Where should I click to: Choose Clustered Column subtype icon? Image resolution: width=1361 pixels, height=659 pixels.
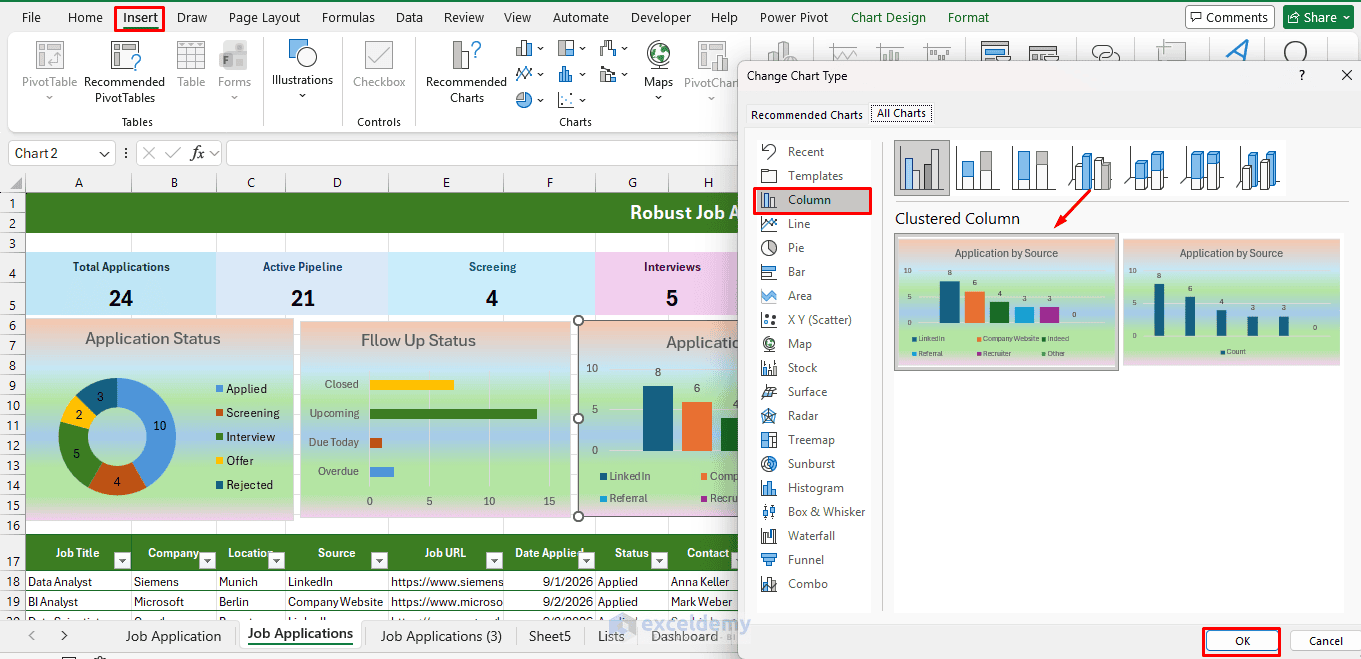(x=922, y=167)
